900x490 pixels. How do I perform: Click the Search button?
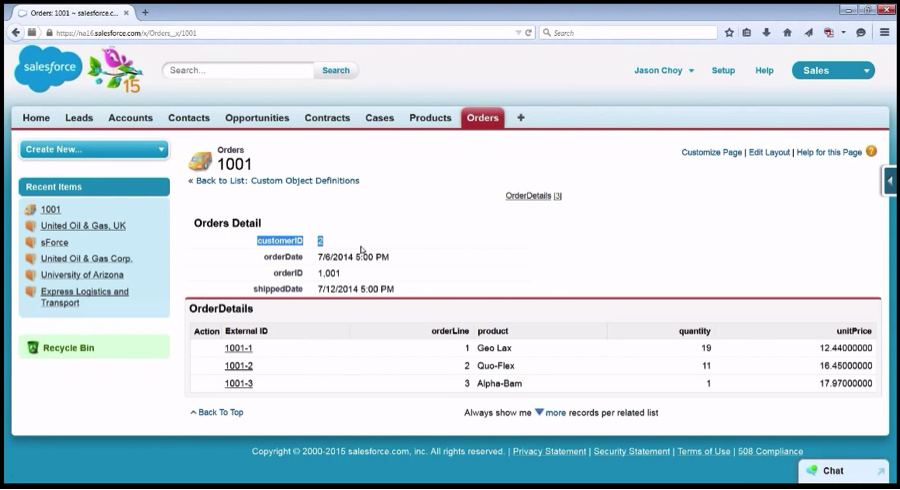tap(336, 71)
